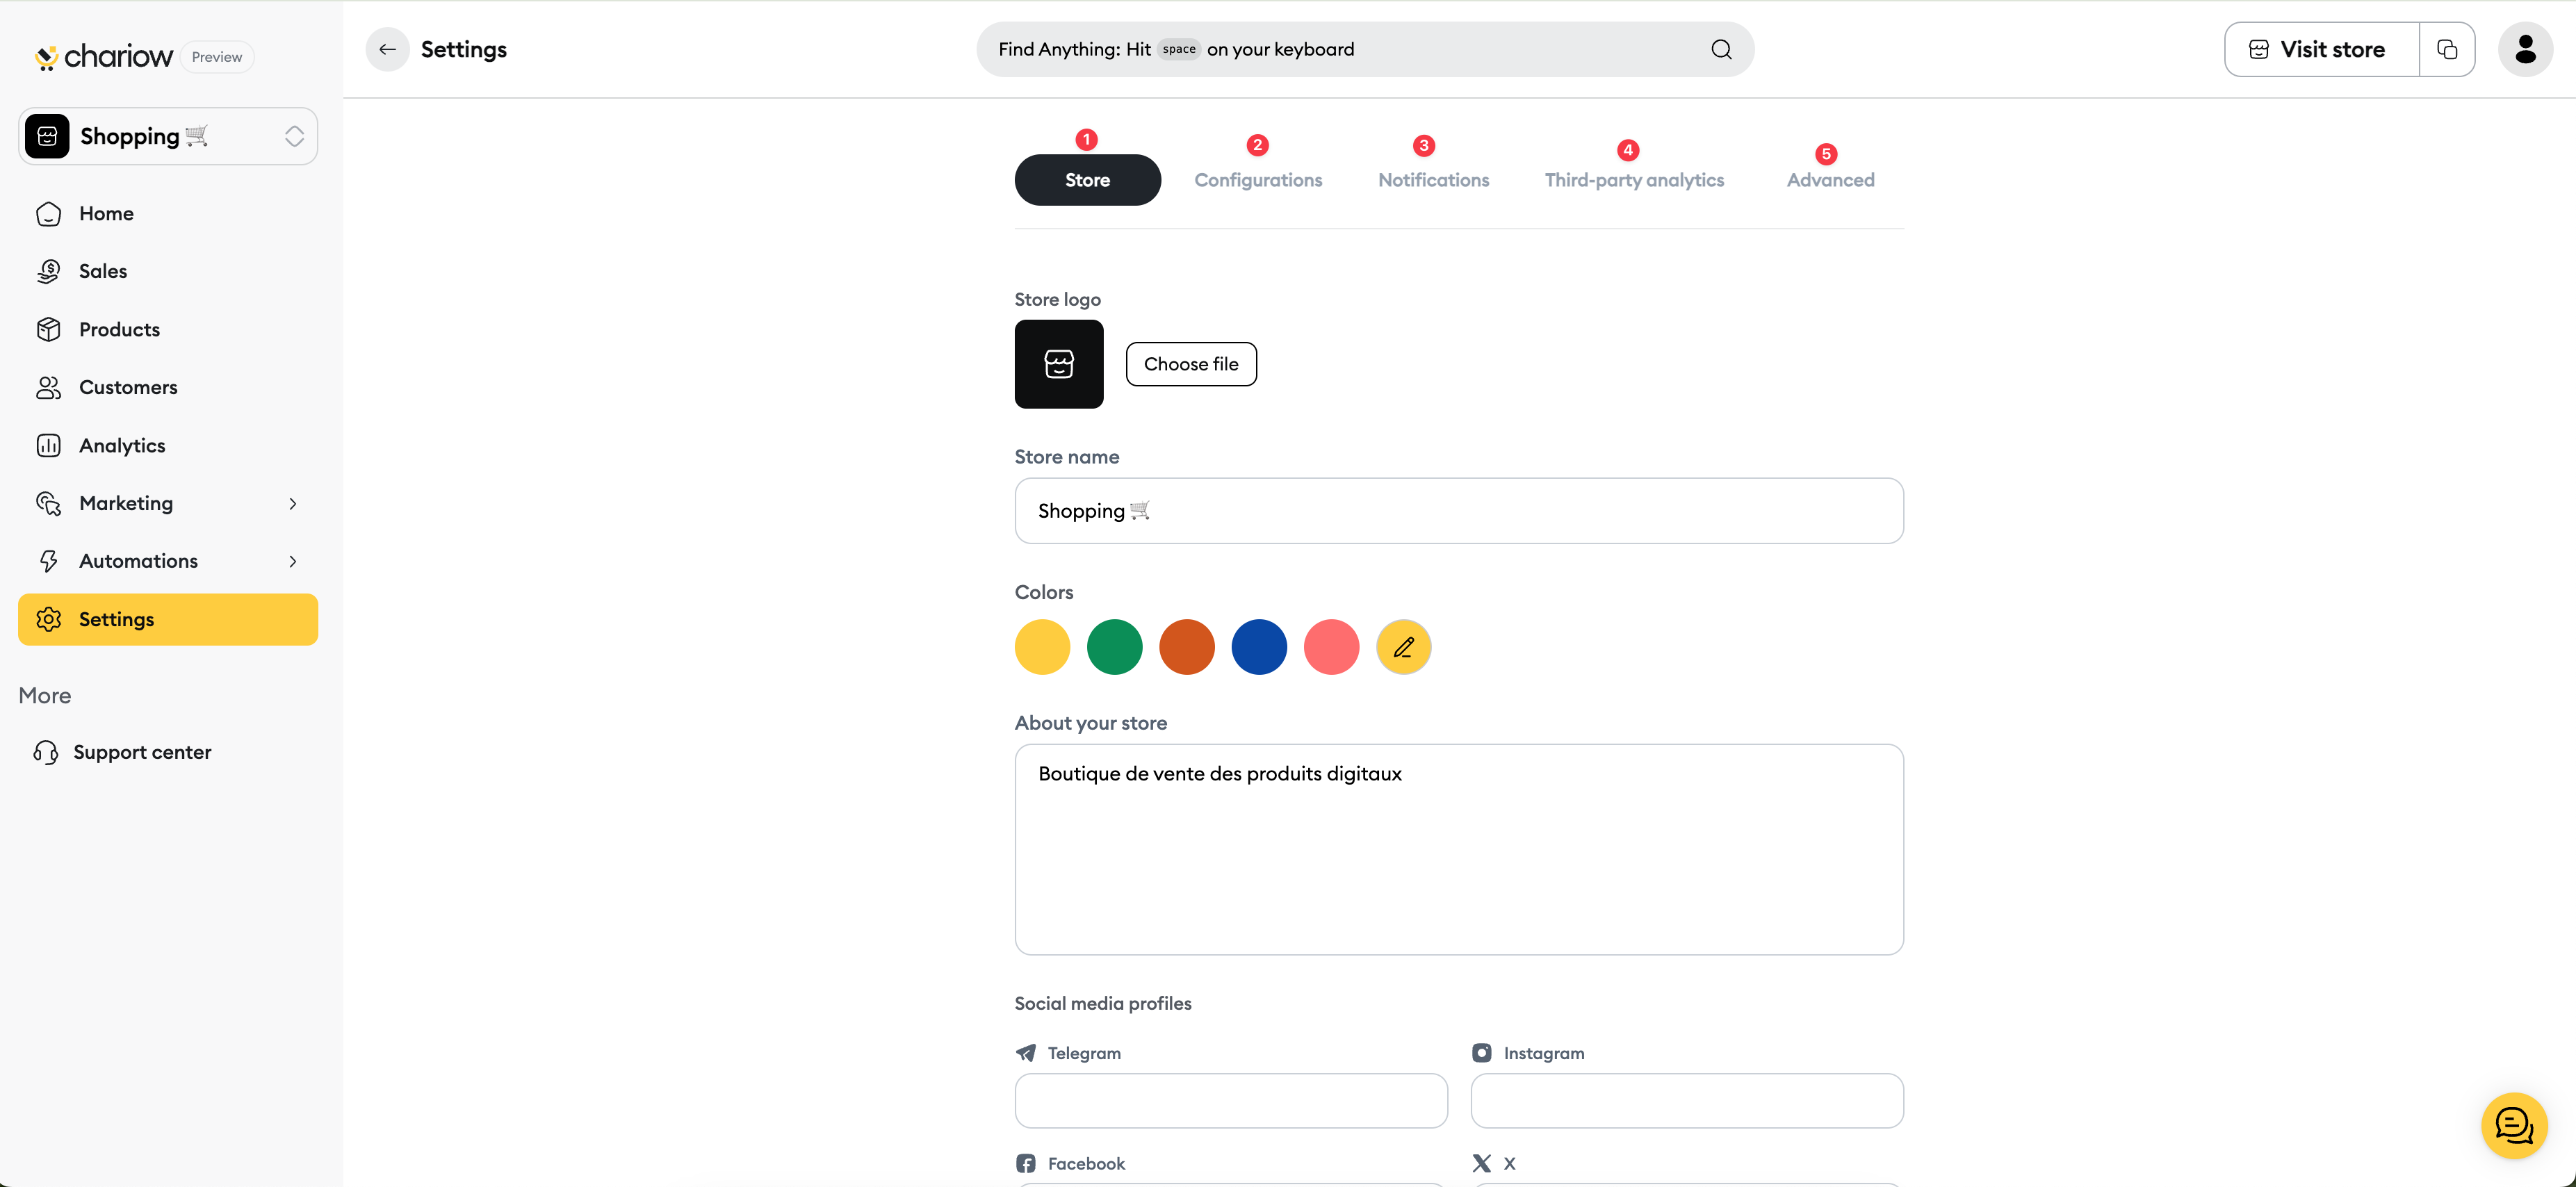
Task: Open Customers page
Action: (168, 387)
